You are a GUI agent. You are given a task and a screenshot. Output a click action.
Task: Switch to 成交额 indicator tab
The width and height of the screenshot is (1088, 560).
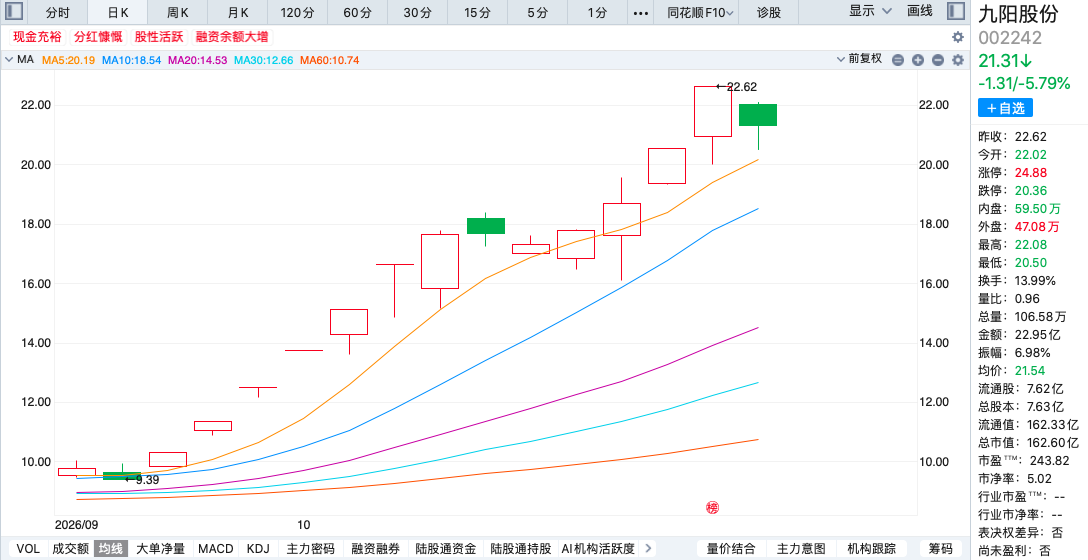[x=71, y=548]
